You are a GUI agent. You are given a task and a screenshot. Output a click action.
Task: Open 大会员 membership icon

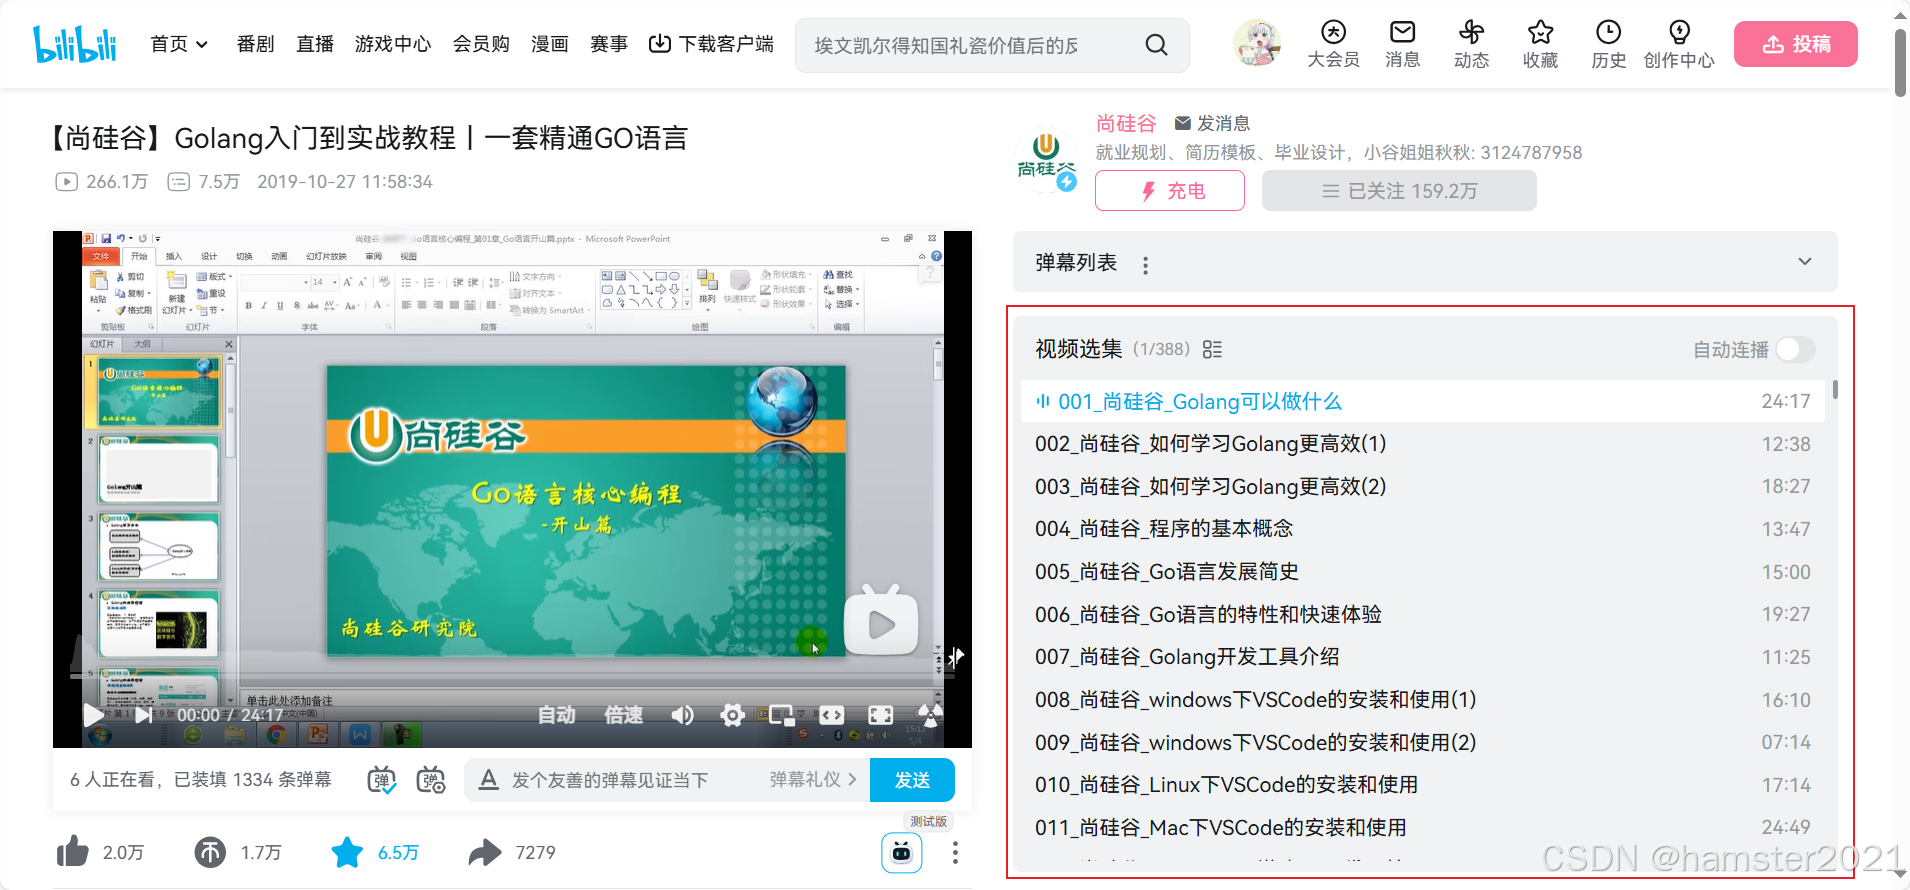coord(1333,45)
